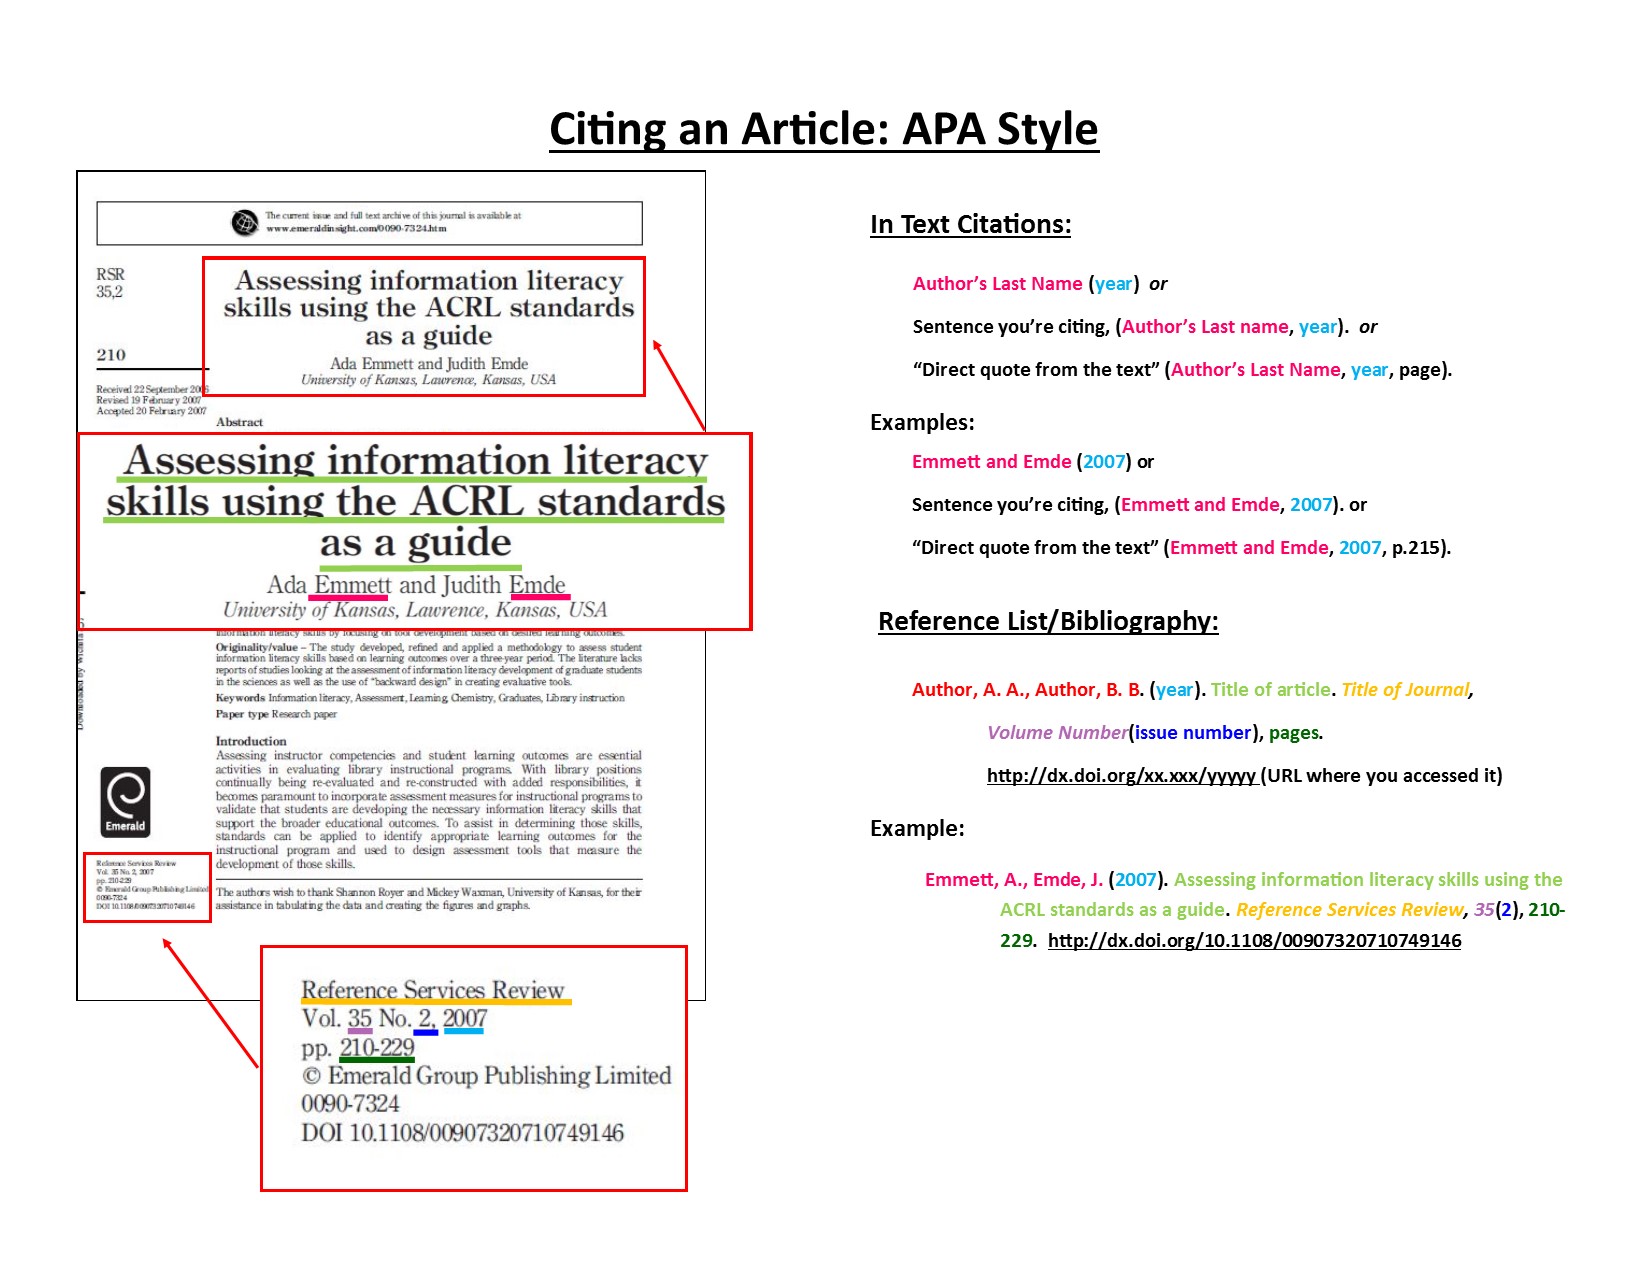Screen dimensions: 1650x1275
Task: Click the underlined year 2007 in the enlarged callout
Action: 464,1019
